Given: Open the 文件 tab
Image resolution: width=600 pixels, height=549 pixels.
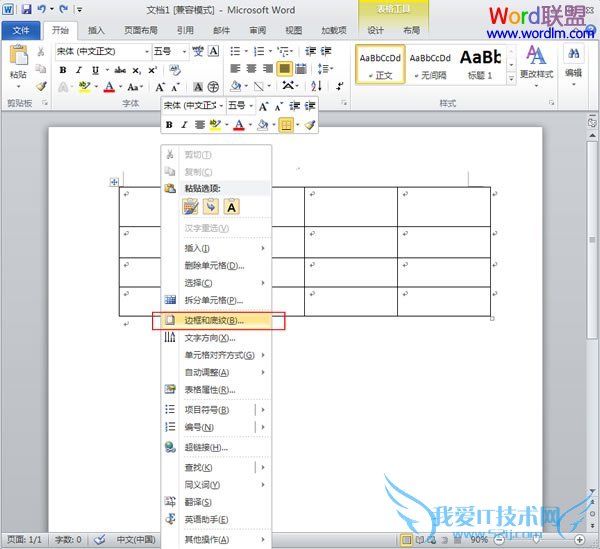Looking at the screenshot, I should pos(21,30).
